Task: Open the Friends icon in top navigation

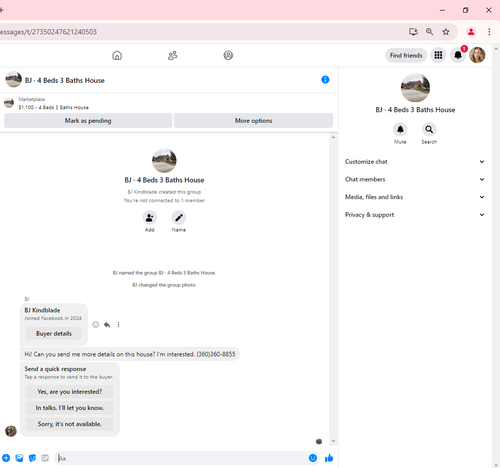Action: pos(172,55)
